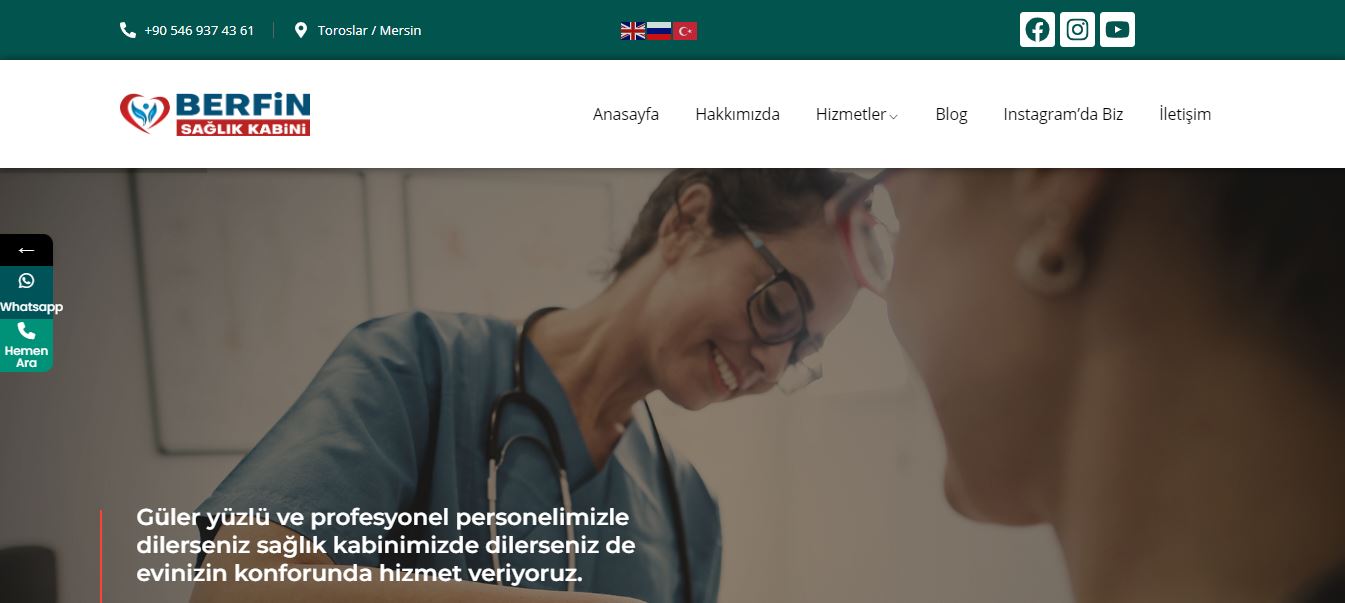Open the Hakkımızda menu item
Viewport: 1345px width, 603px height.
737,114
